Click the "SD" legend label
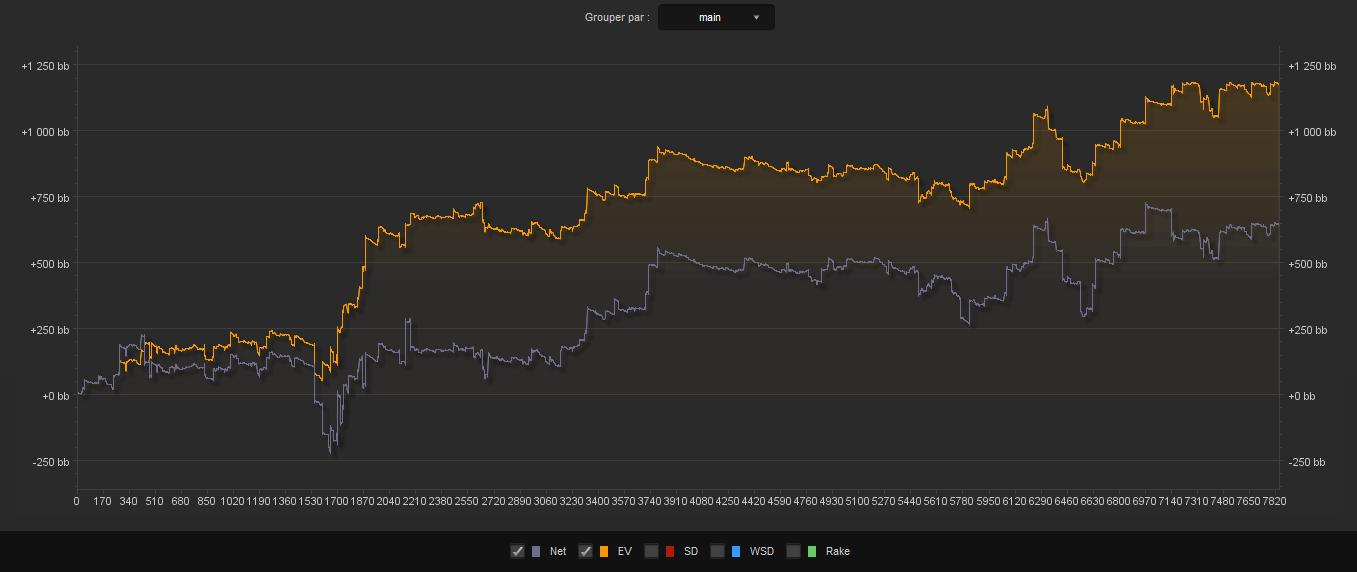The width and height of the screenshot is (1357, 572). point(691,551)
